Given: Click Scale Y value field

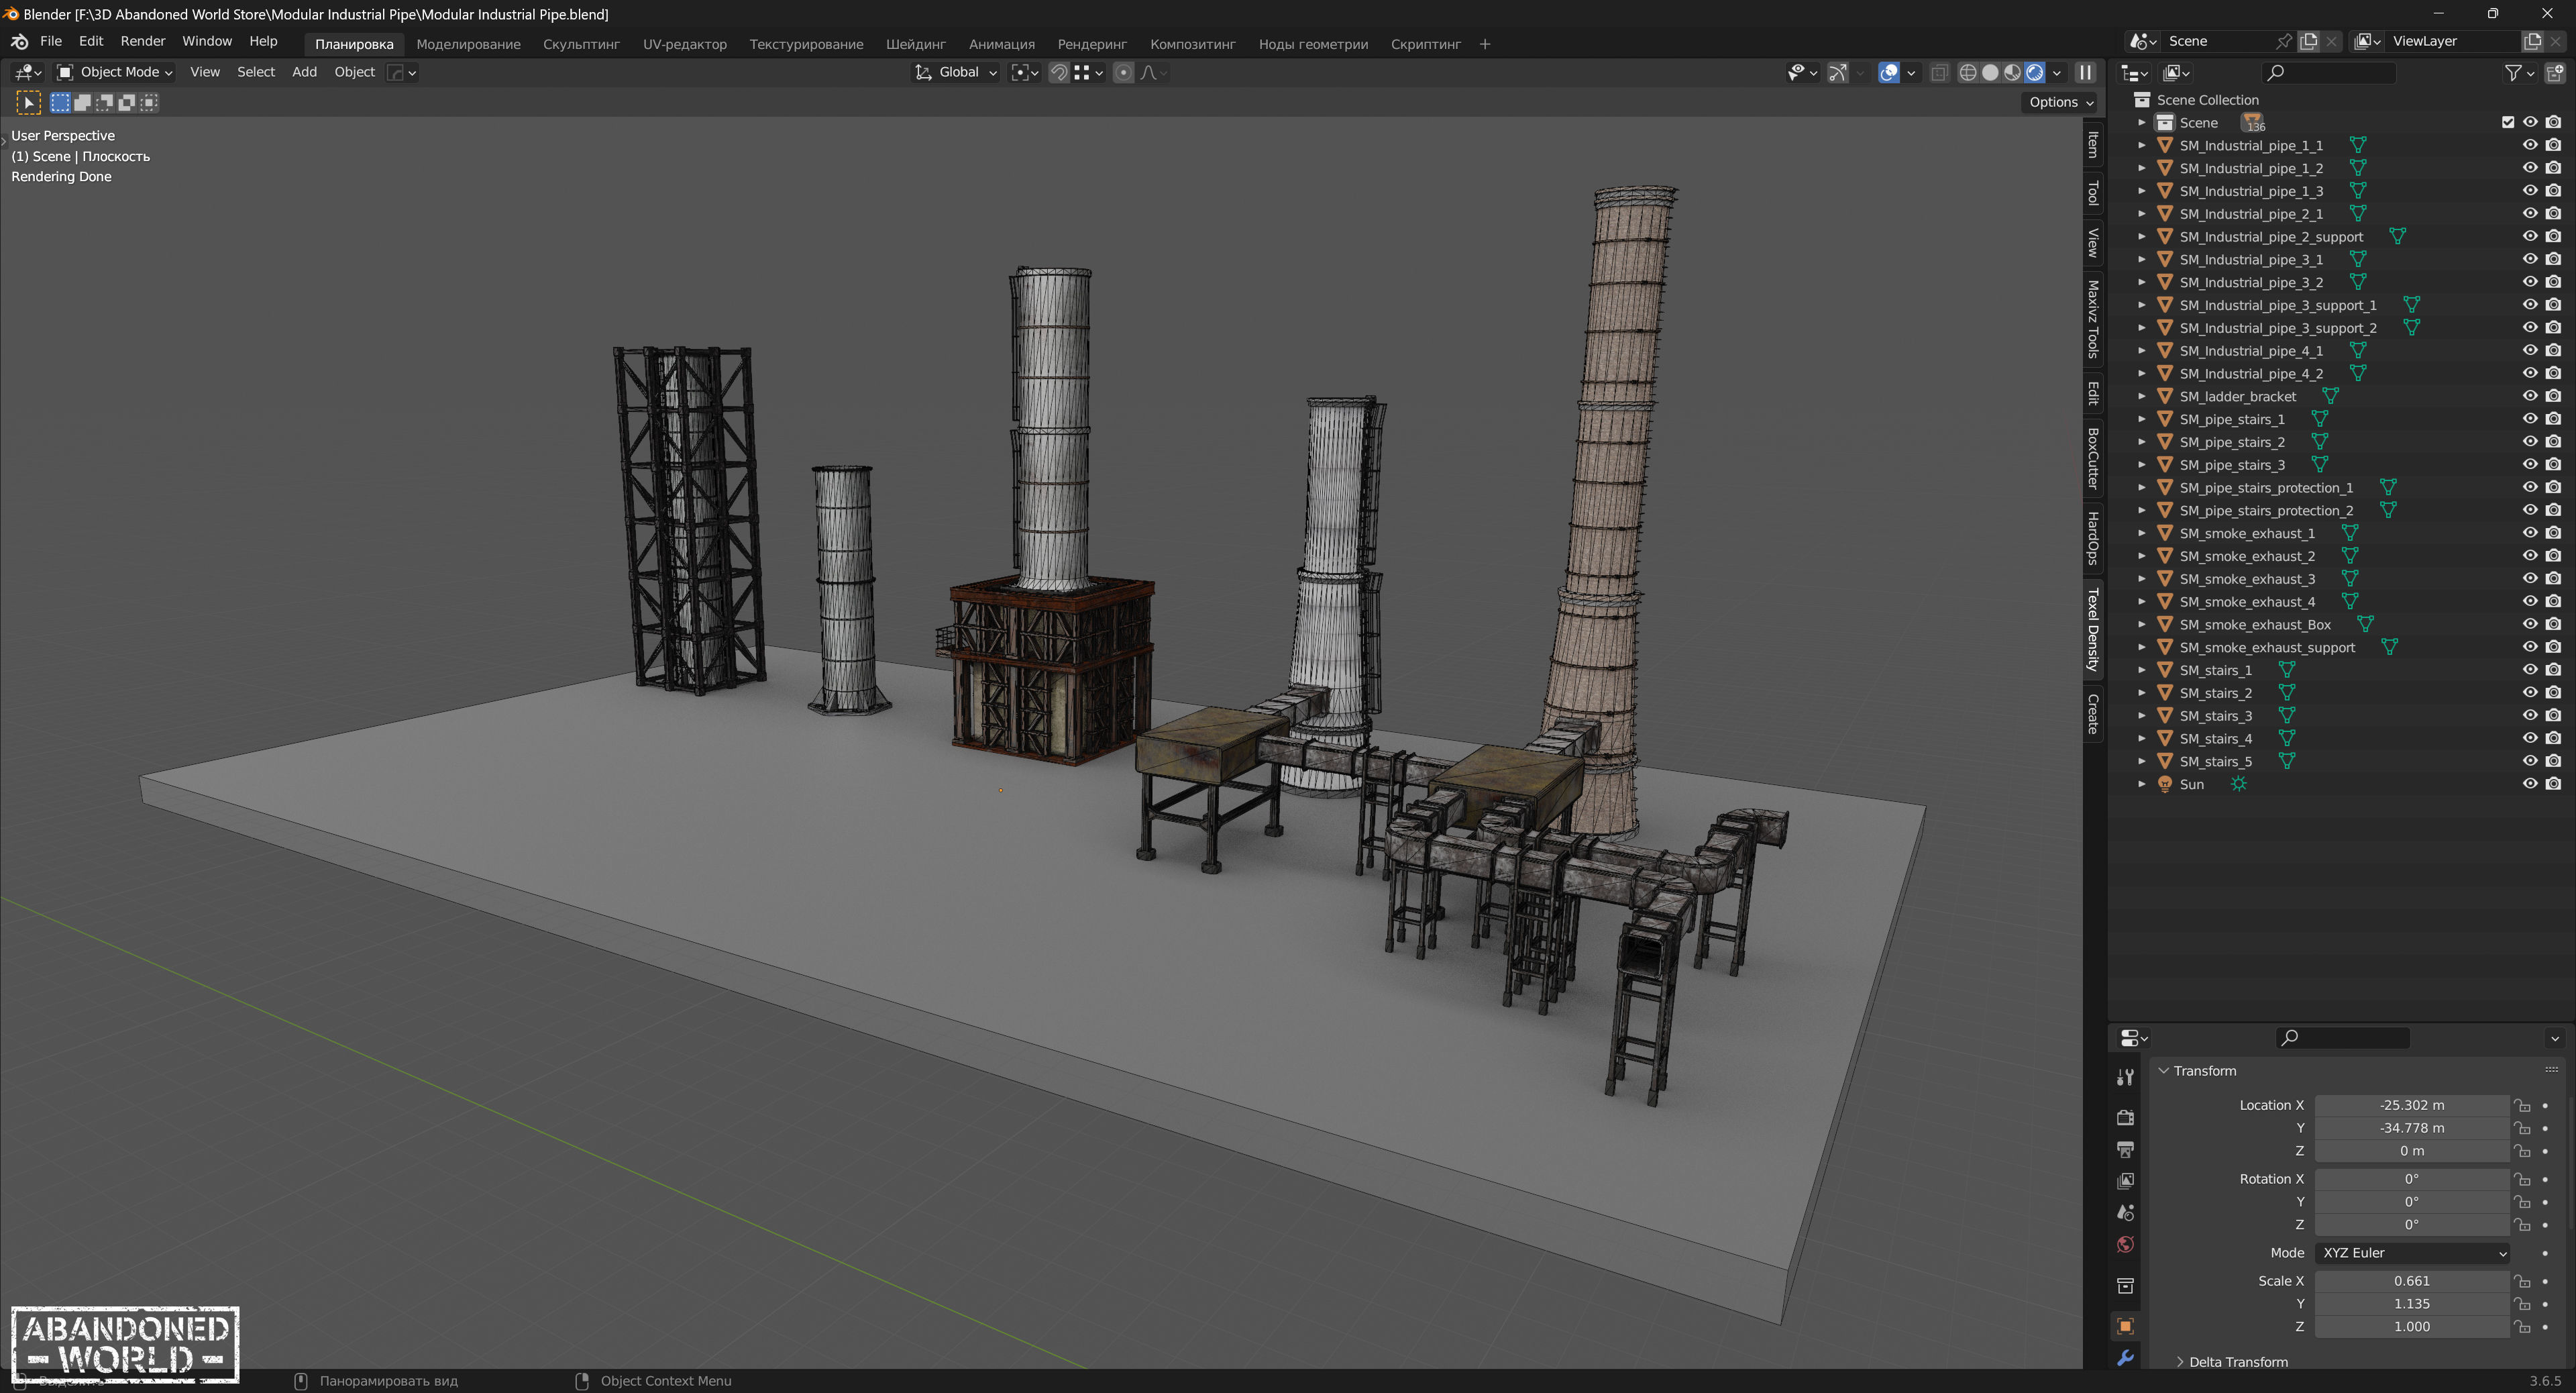Looking at the screenshot, I should coord(2412,1304).
